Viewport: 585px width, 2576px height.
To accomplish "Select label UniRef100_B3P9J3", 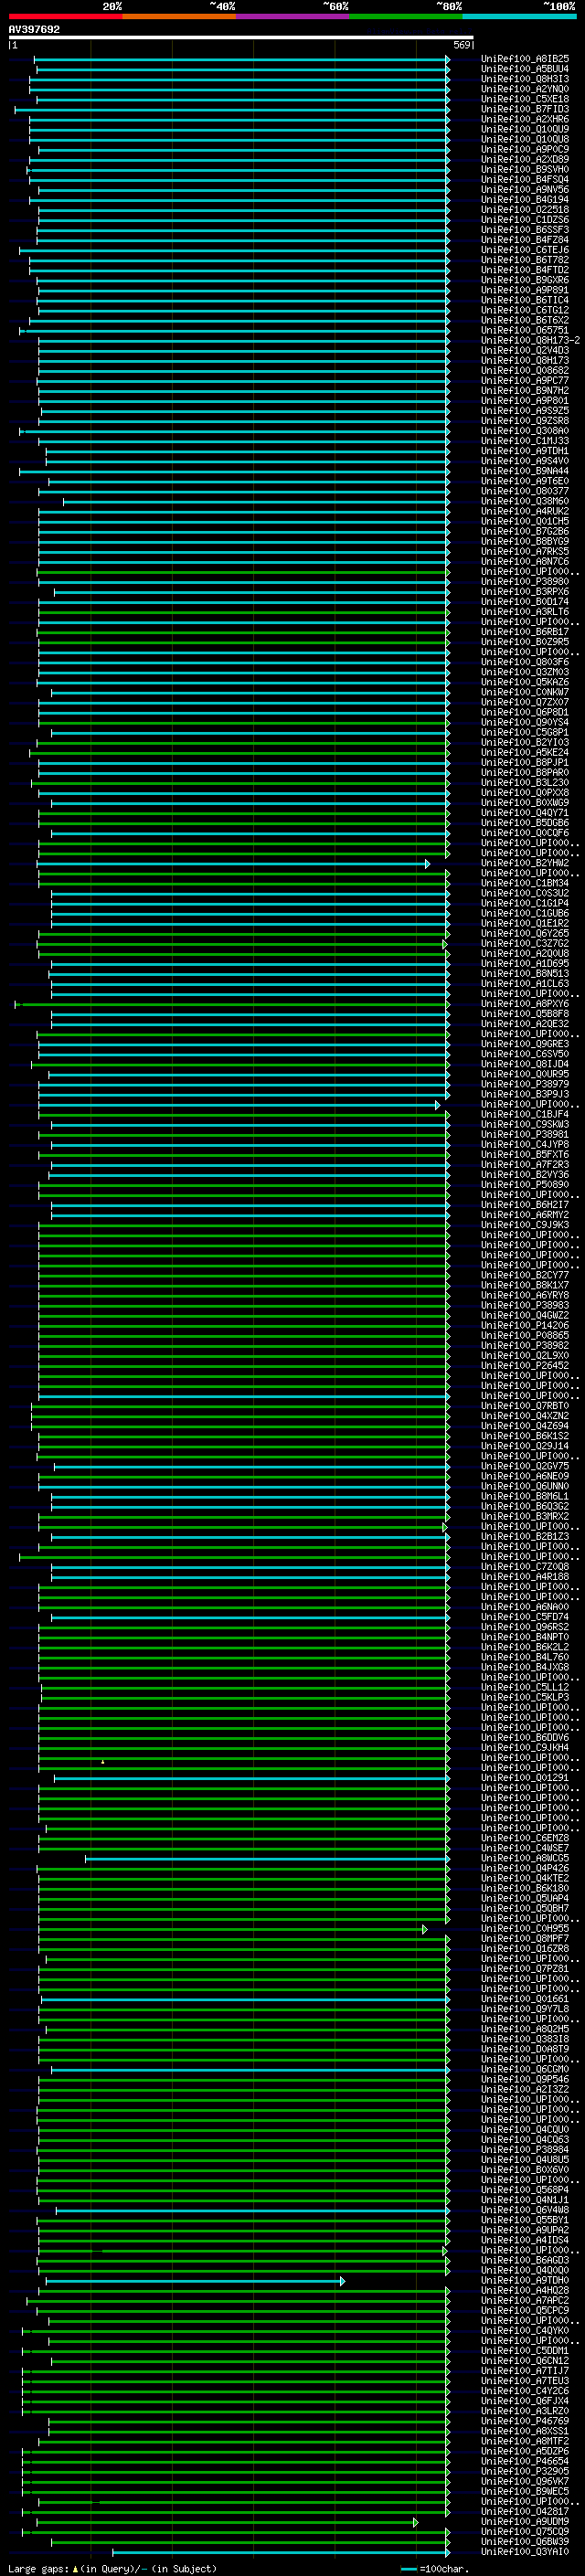I will click(x=525, y=1094).
